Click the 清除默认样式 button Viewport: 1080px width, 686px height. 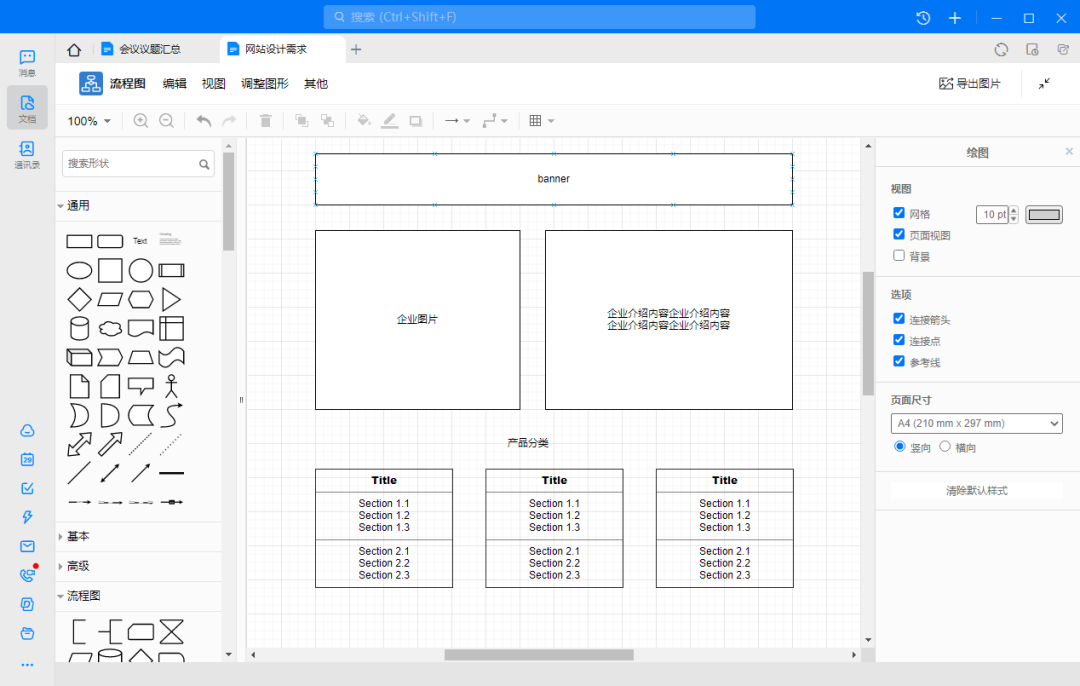[976, 490]
